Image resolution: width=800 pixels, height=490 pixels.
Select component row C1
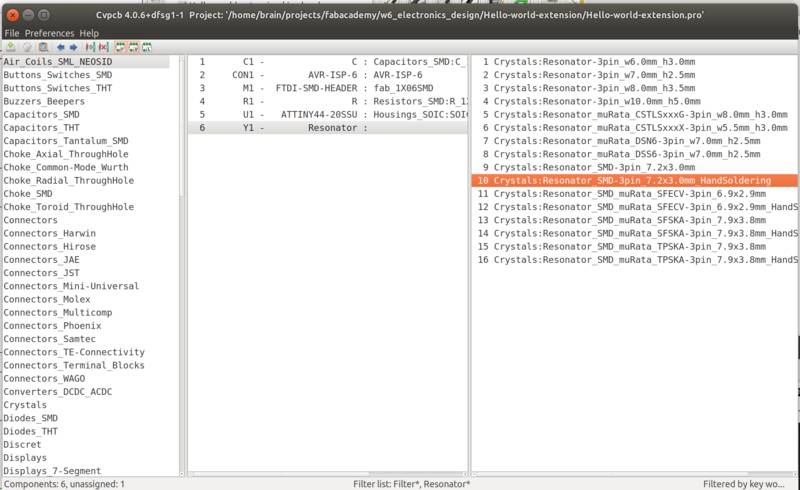pyautogui.click(x=328, y=62)
